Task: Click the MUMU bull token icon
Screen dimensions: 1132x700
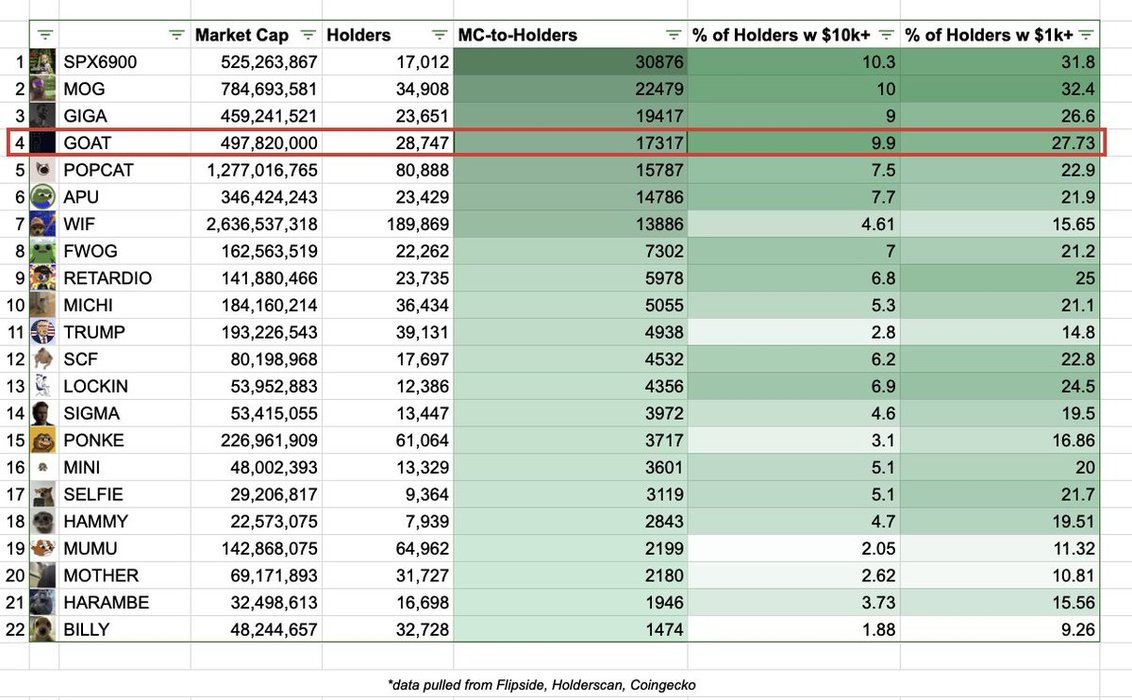Action: pos(43,548)
